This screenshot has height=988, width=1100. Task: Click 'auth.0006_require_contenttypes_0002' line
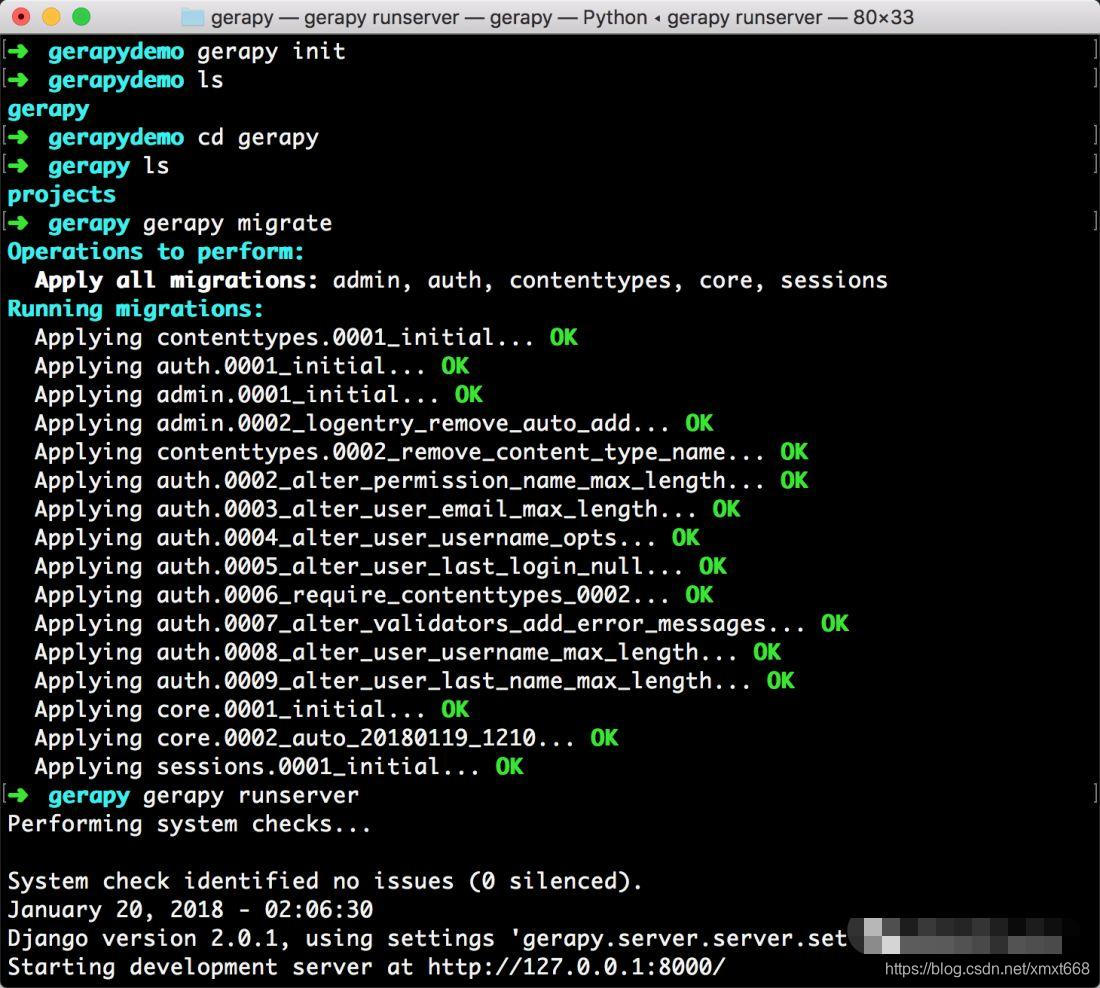pyautogui.click(x=374, y=595)
